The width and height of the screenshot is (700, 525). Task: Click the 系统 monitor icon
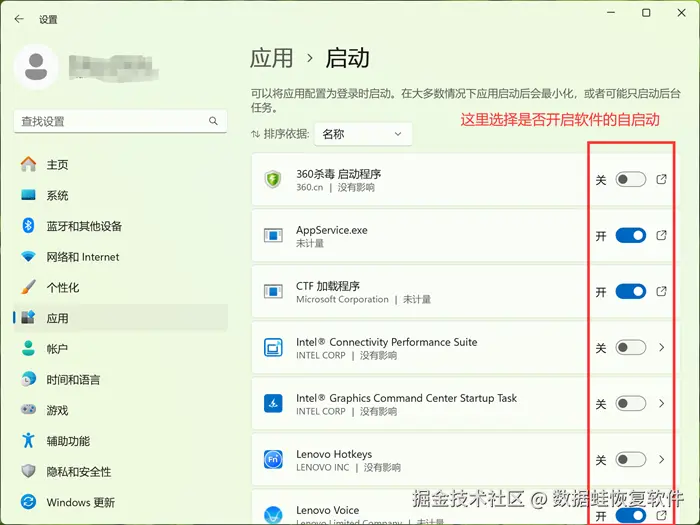pyautogui.click(x=29, y=195)
